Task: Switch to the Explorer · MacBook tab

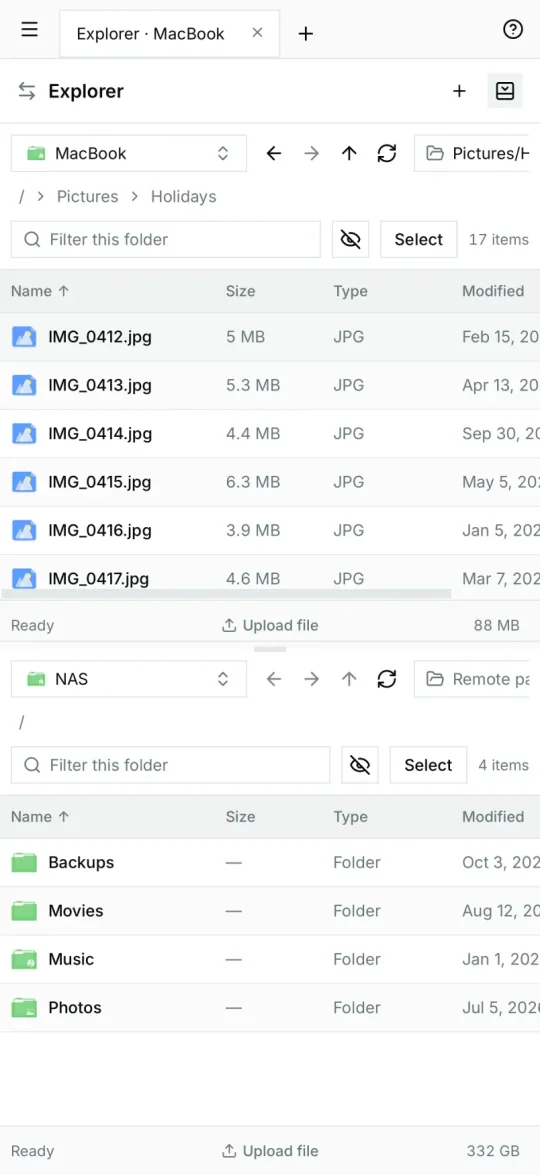Action: pyautogui.click(x=169, y=34)
